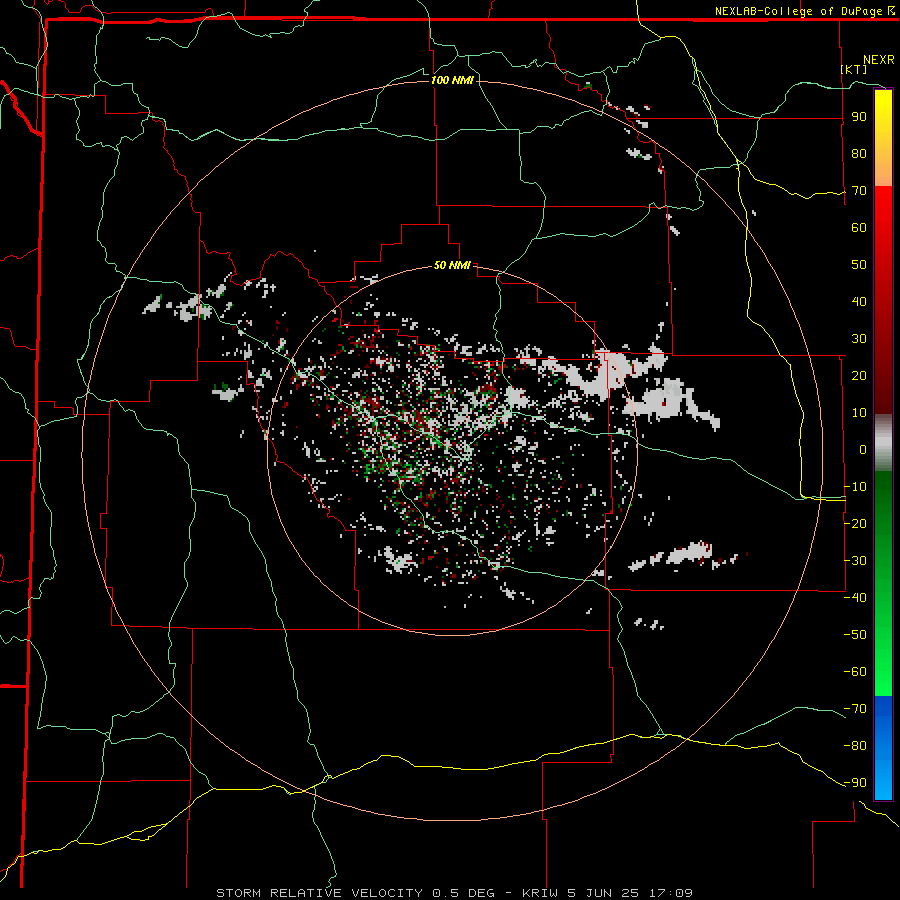Click the -90 value on velocity scale
900x900 pixels.
(855, 783)
